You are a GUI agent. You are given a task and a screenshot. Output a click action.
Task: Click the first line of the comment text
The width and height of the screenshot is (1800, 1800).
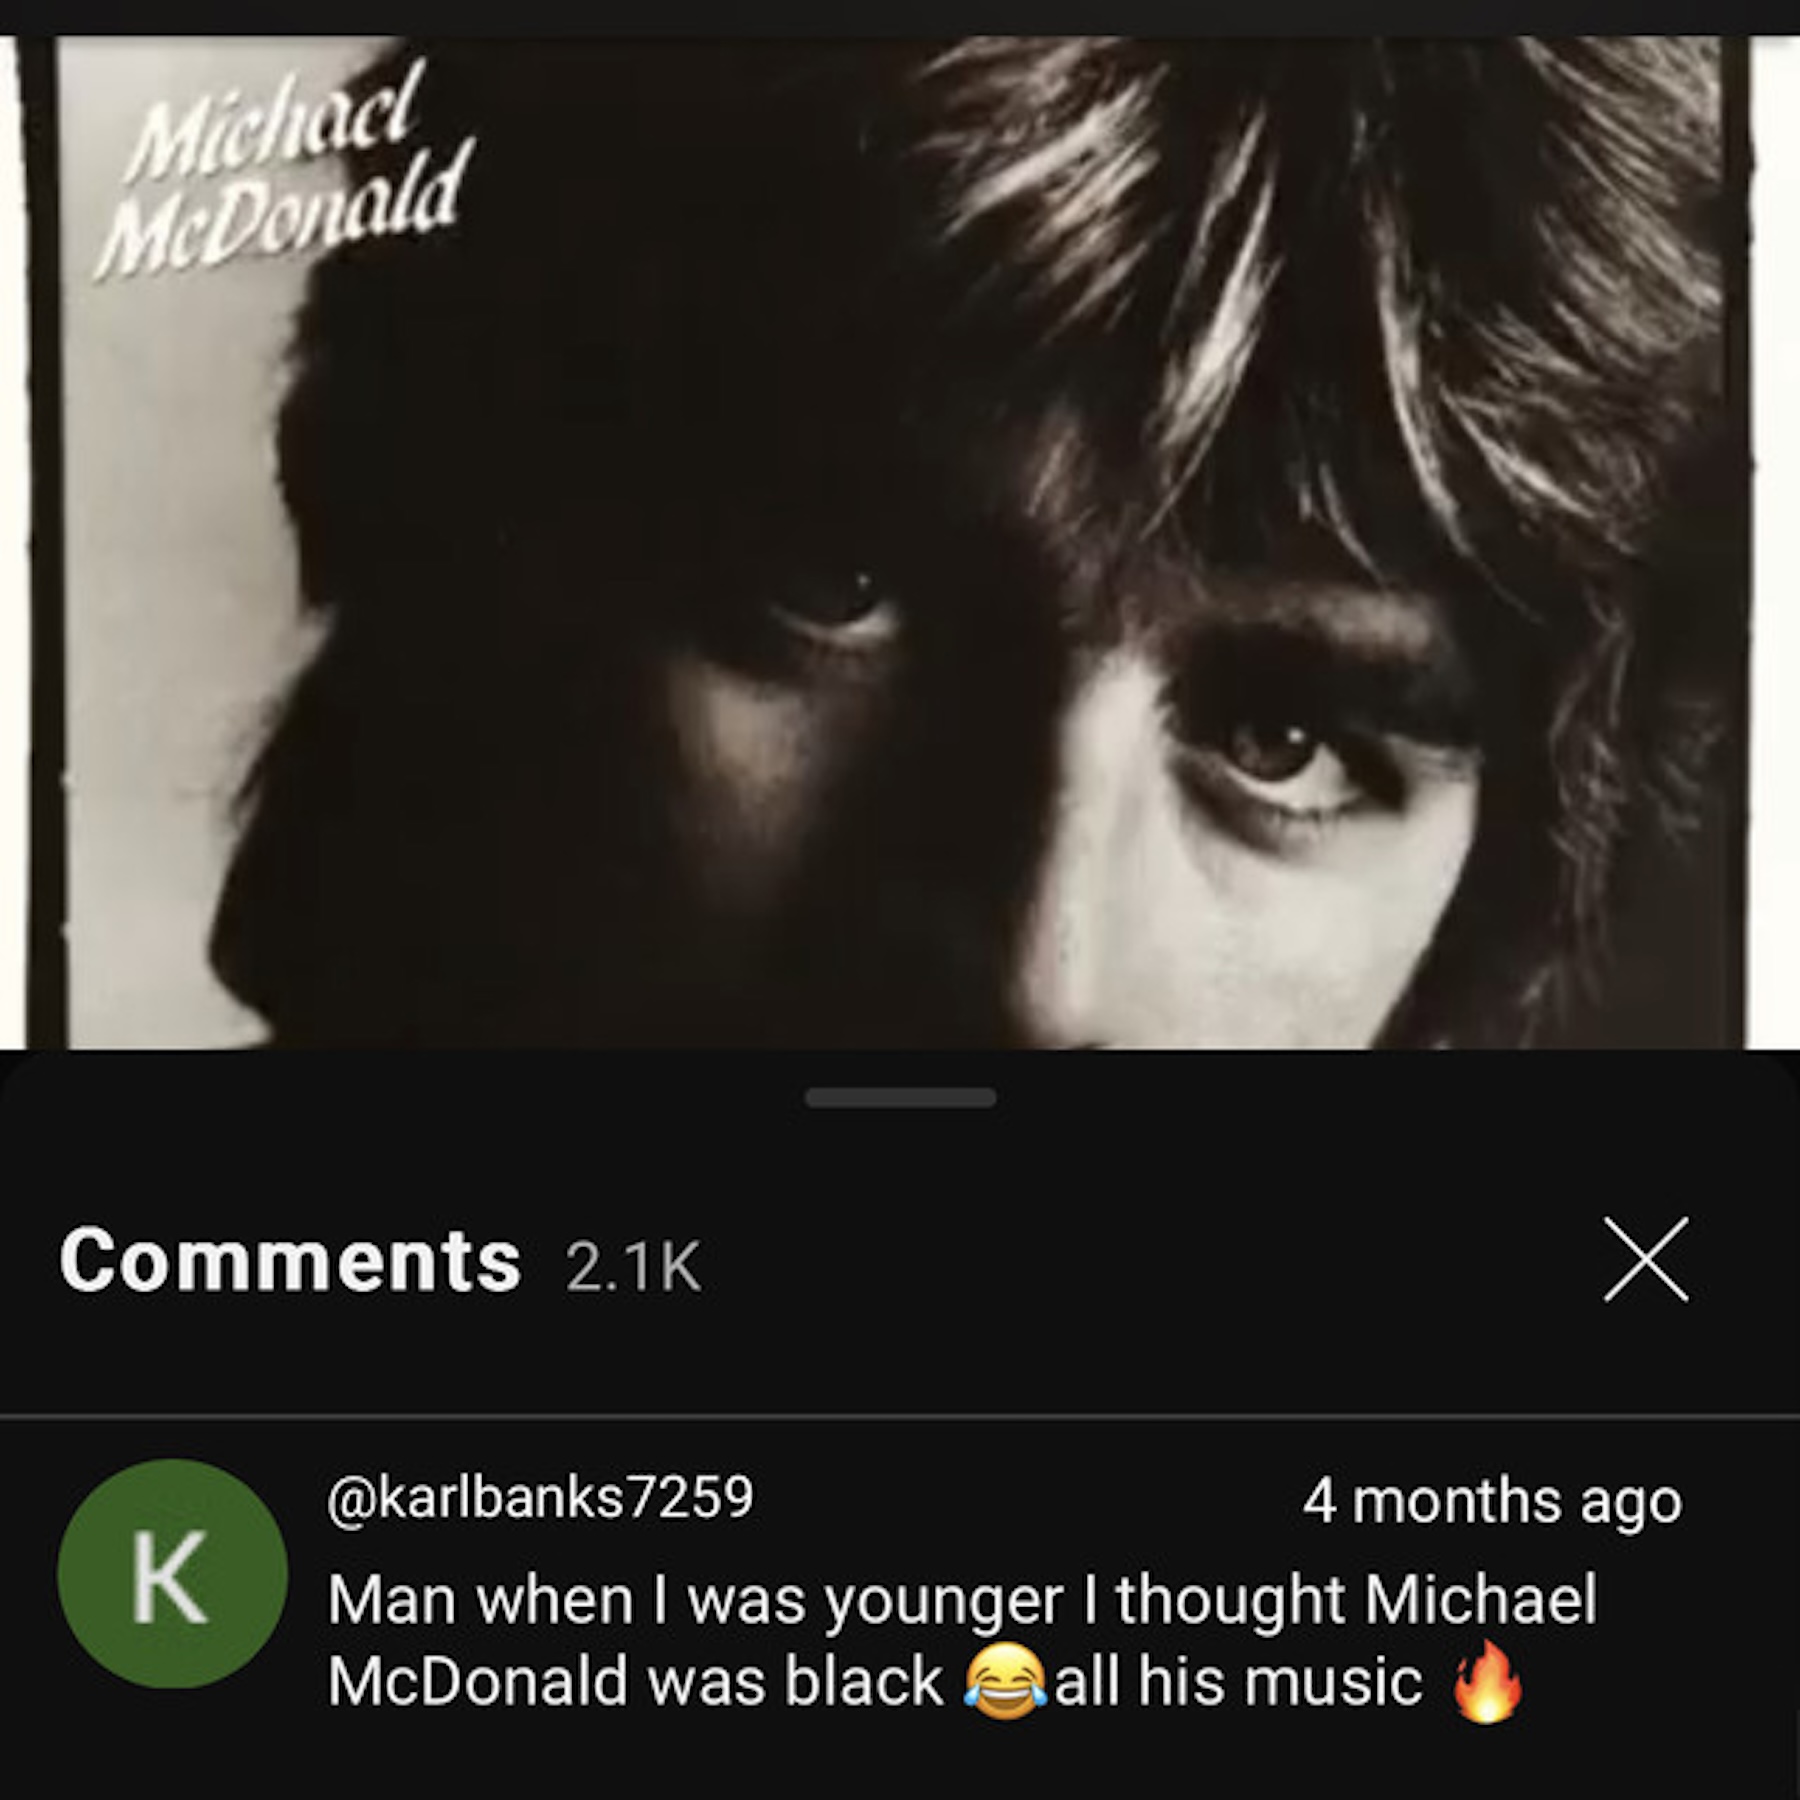960,1600
